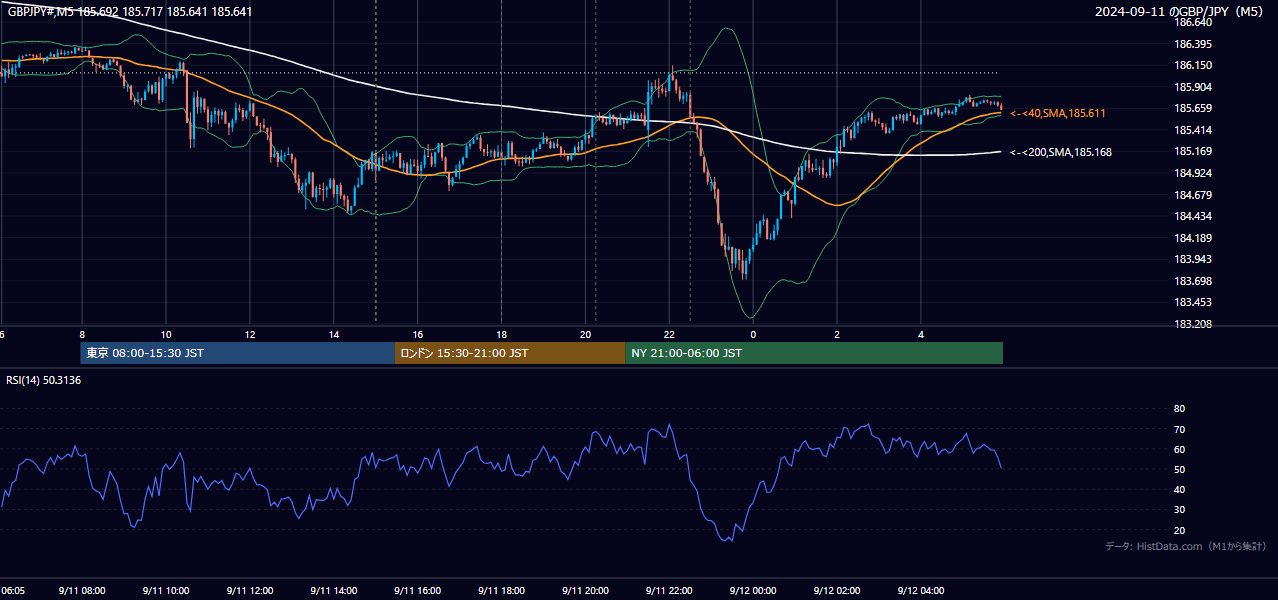This screenshot has height=600, width=1278.
Task: Click the 183.698 price axis label
Action: coord(1193,281)
